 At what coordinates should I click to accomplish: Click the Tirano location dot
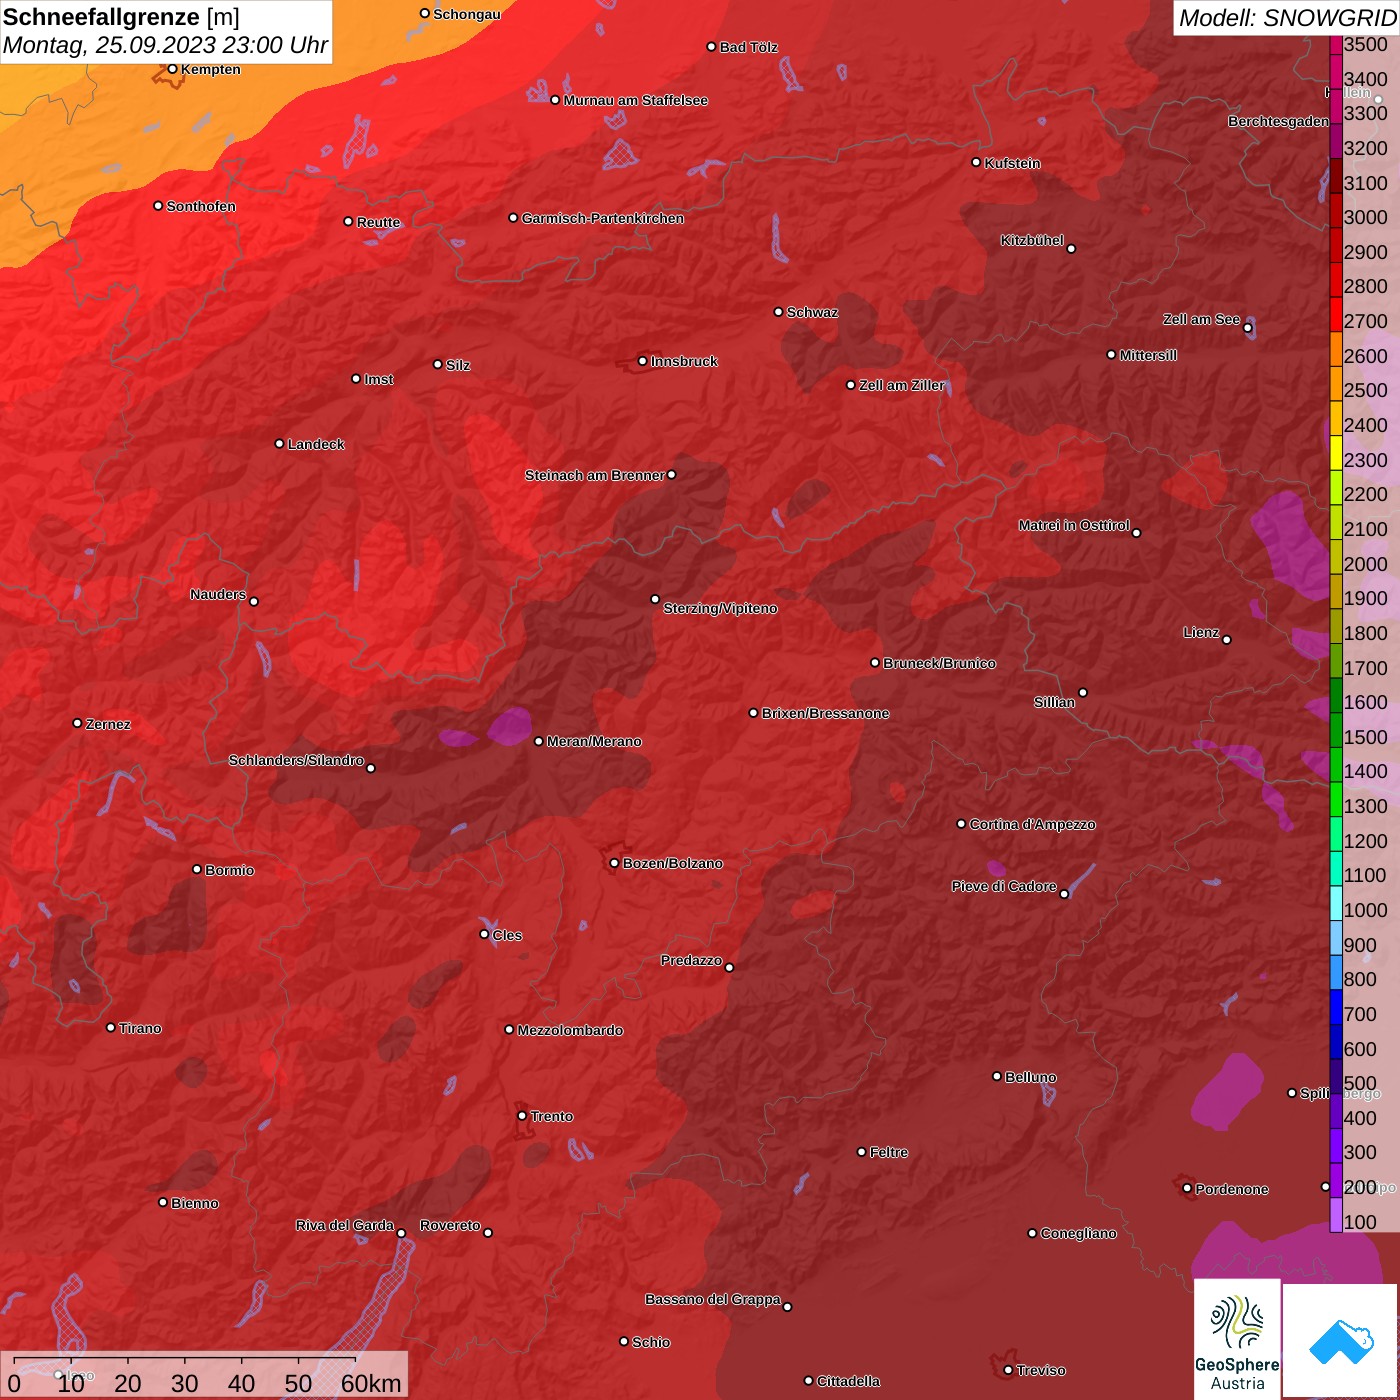point(111,1027)
